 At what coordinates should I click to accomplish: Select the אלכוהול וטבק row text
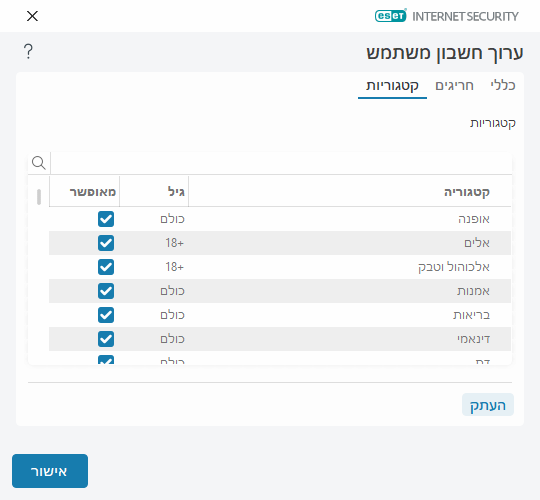[x=454, y=267]
